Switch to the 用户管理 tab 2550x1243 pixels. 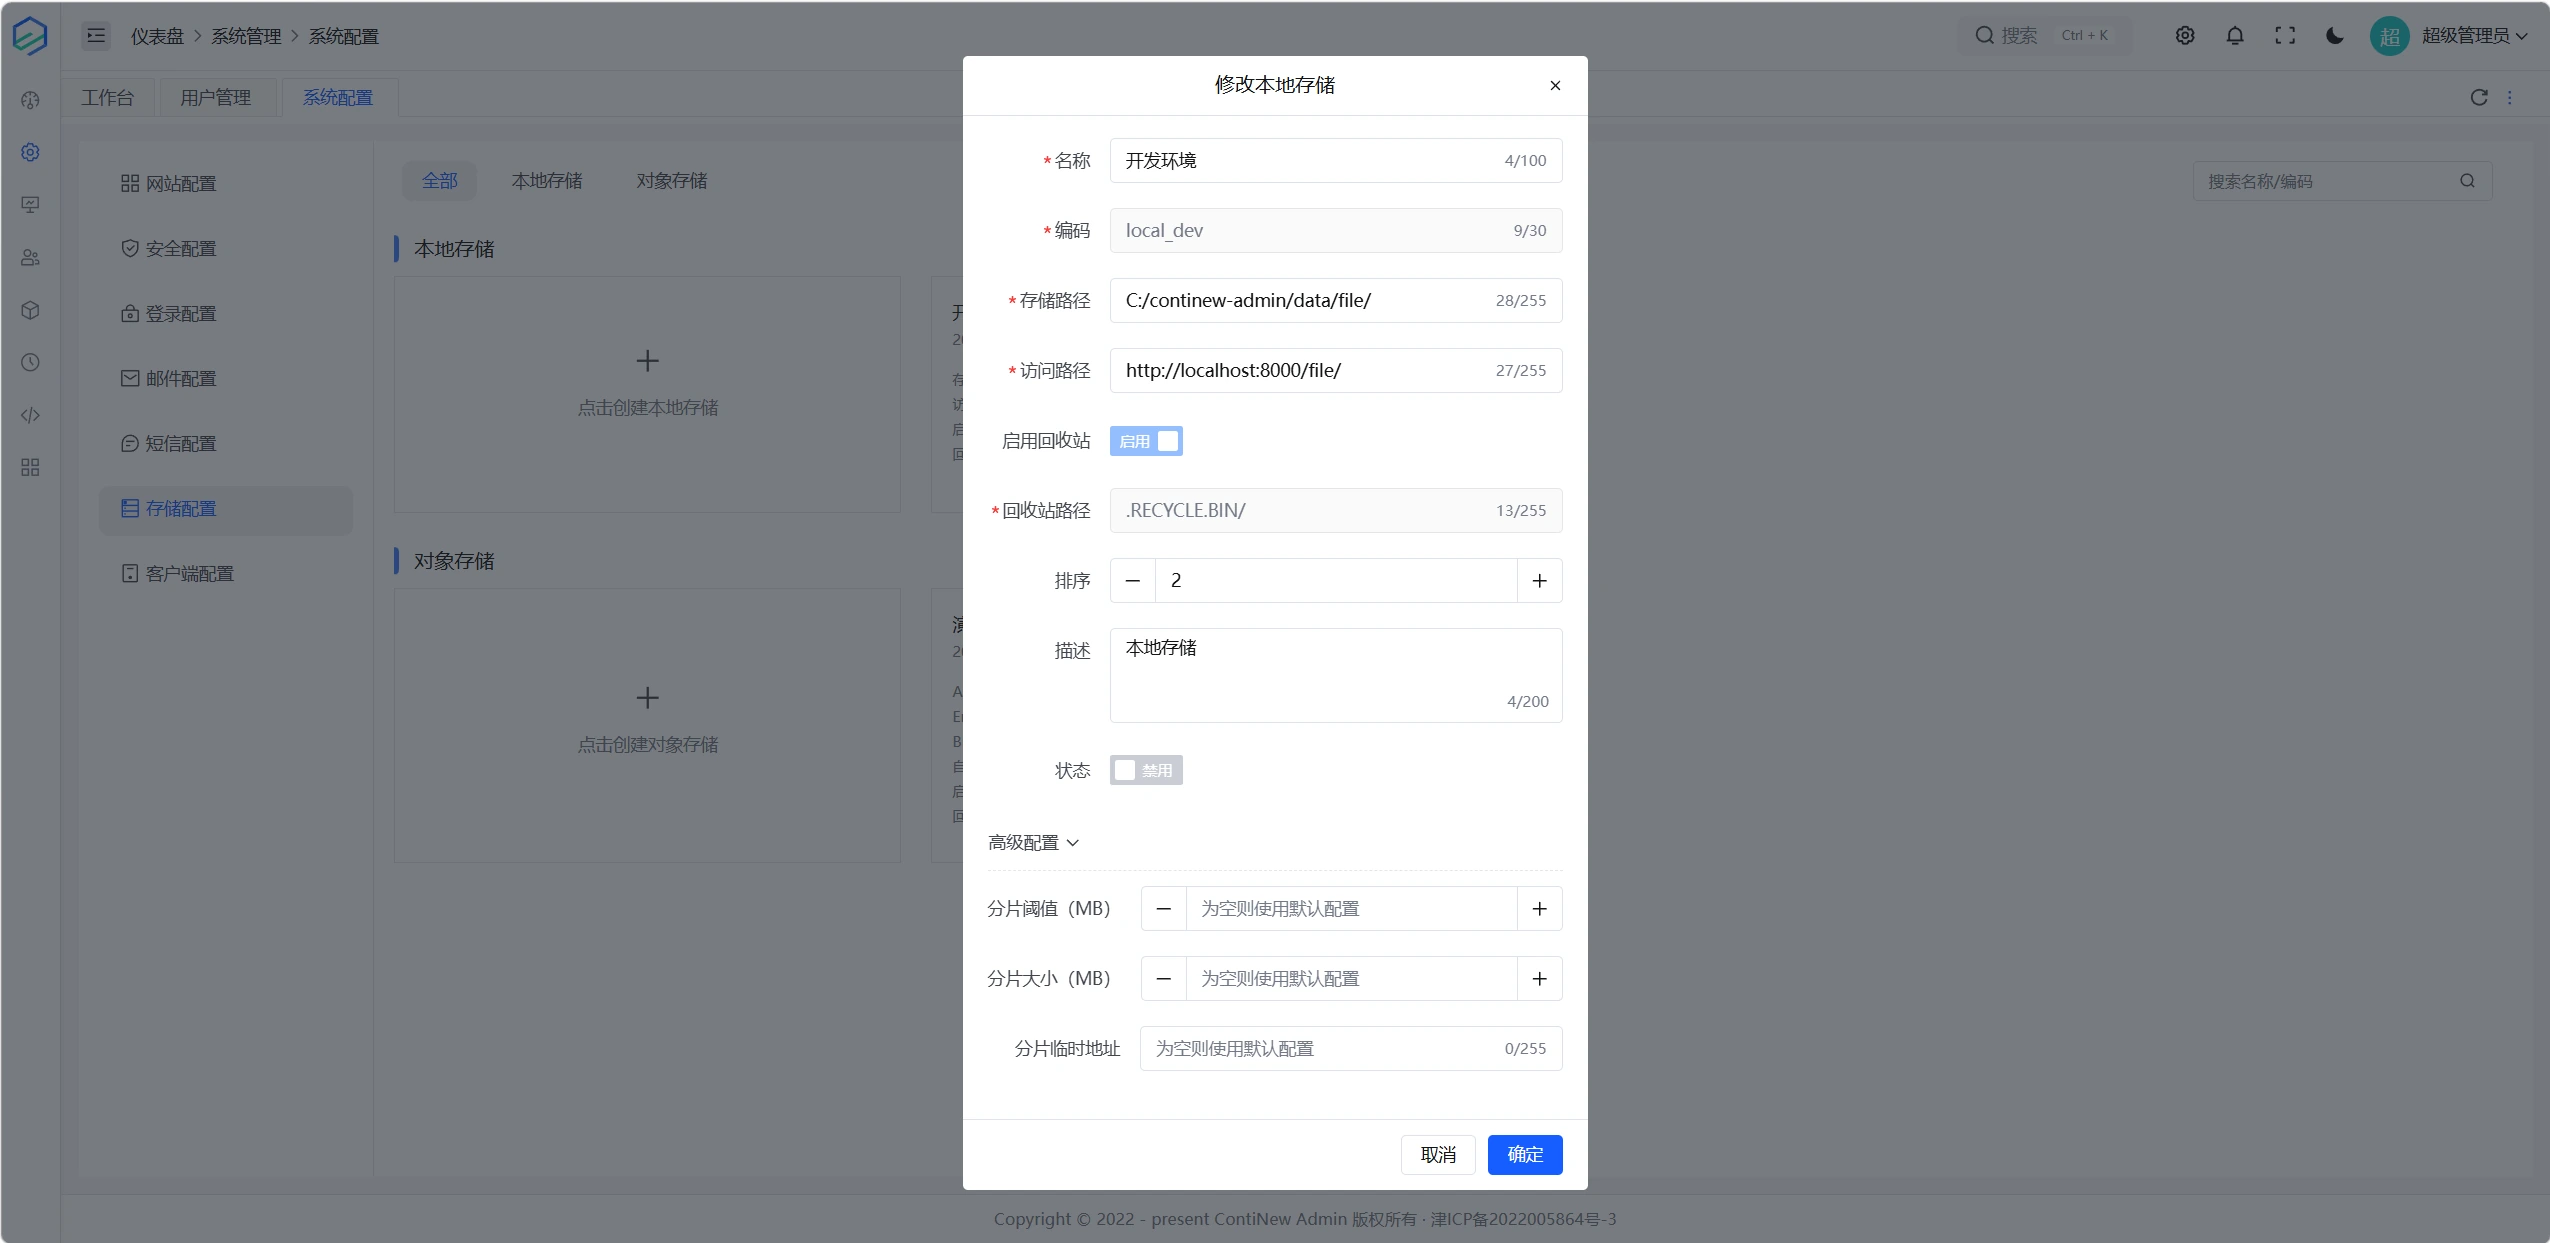click(216, 97)
